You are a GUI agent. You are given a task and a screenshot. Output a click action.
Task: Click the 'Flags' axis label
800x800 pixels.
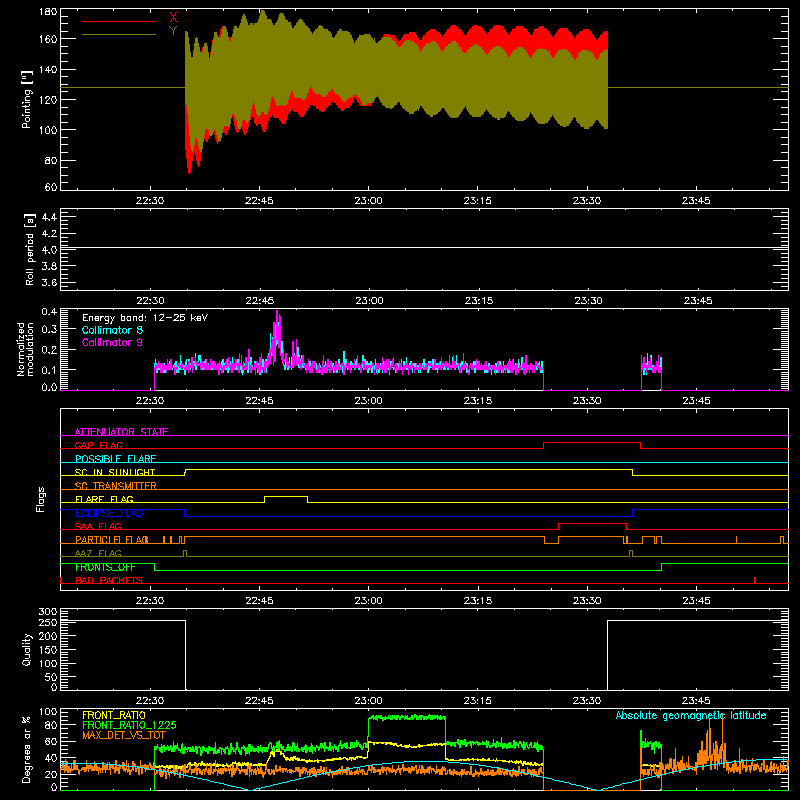click(41, 499)
